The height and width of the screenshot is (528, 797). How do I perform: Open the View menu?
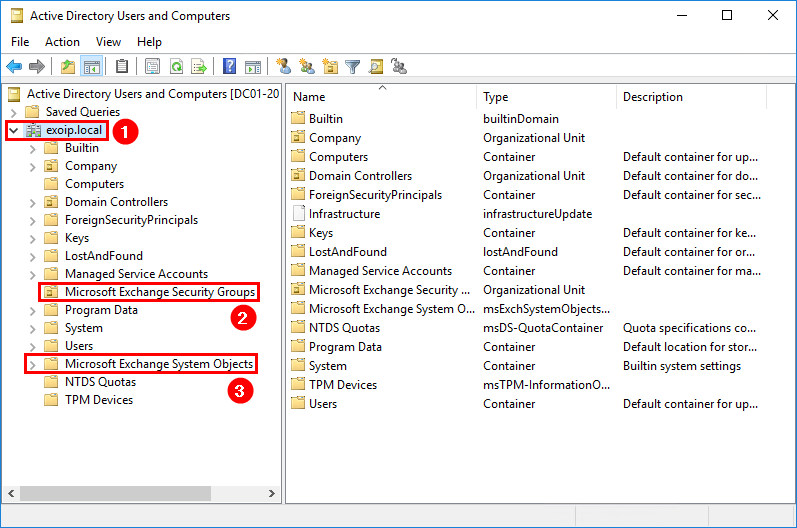click(108, 42)
